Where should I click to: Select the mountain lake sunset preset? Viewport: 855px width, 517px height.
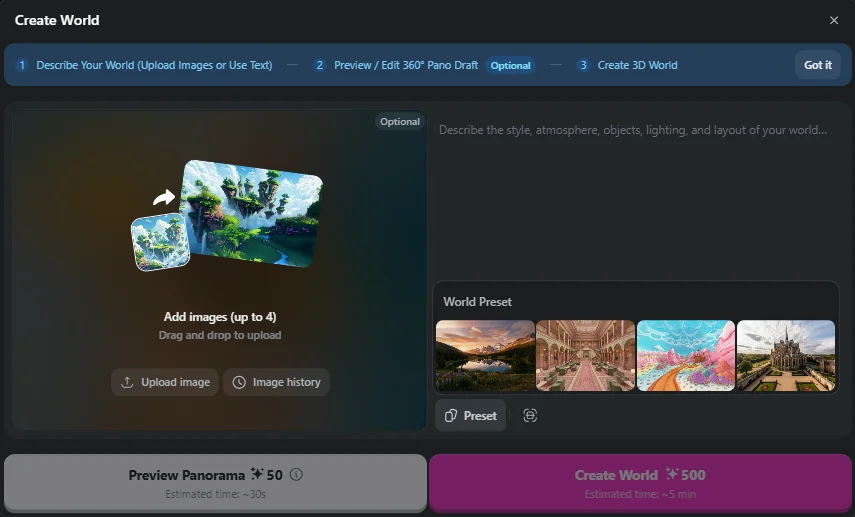click(485, 356)
